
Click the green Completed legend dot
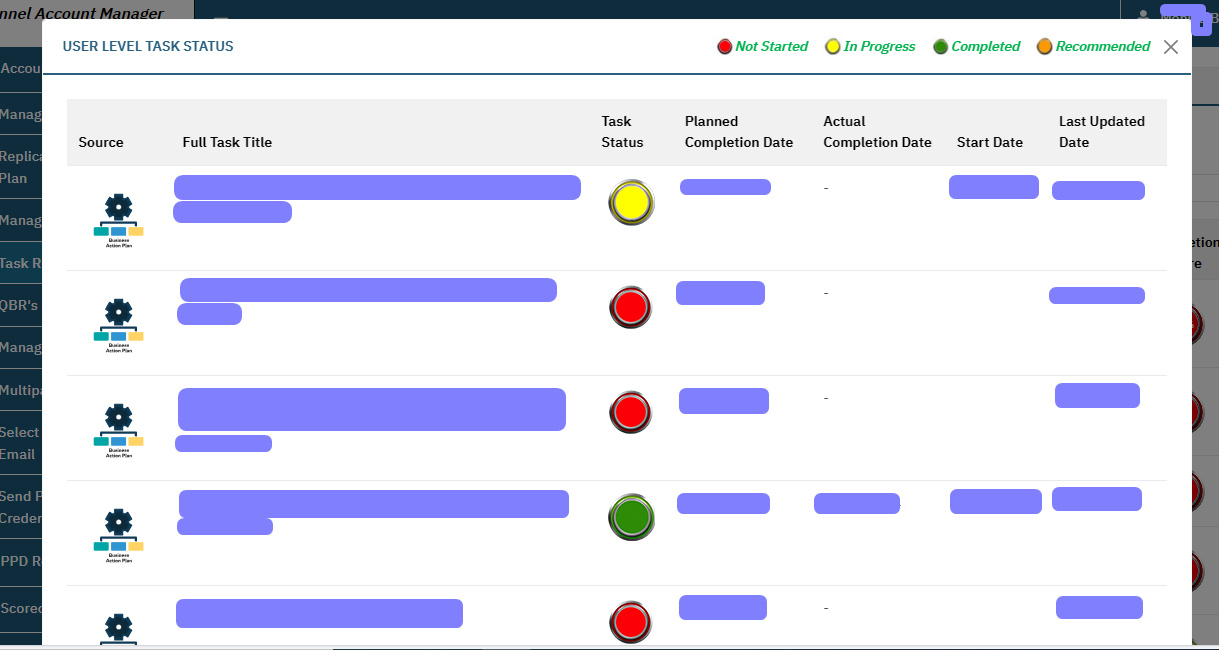pyautogui.click(x=940, y=47)
